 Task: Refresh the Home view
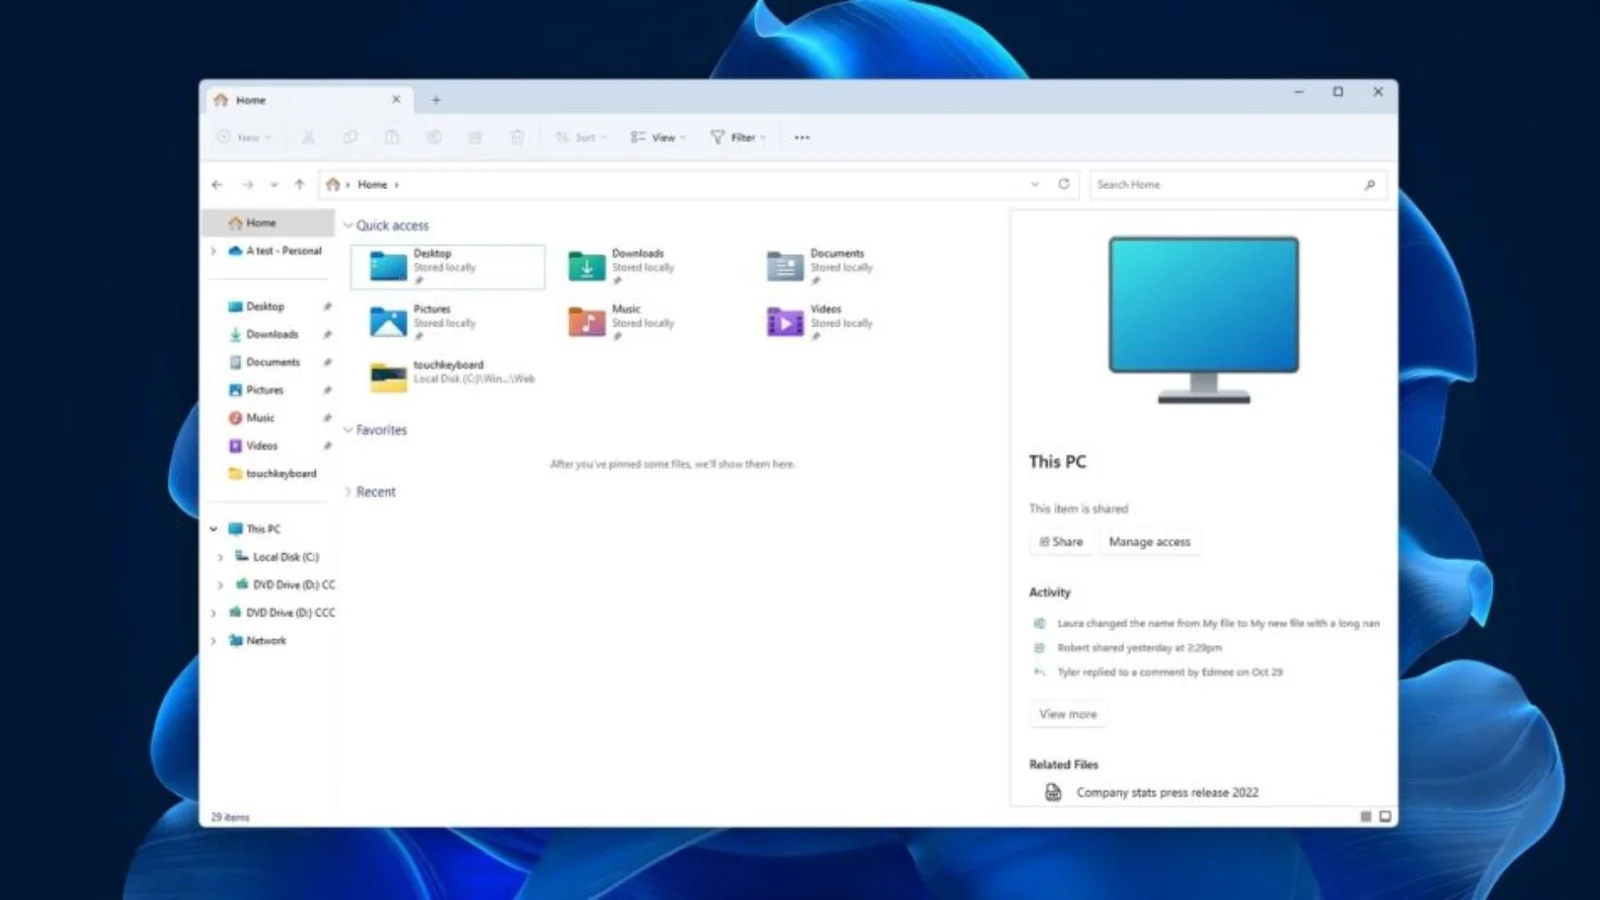1064,184
